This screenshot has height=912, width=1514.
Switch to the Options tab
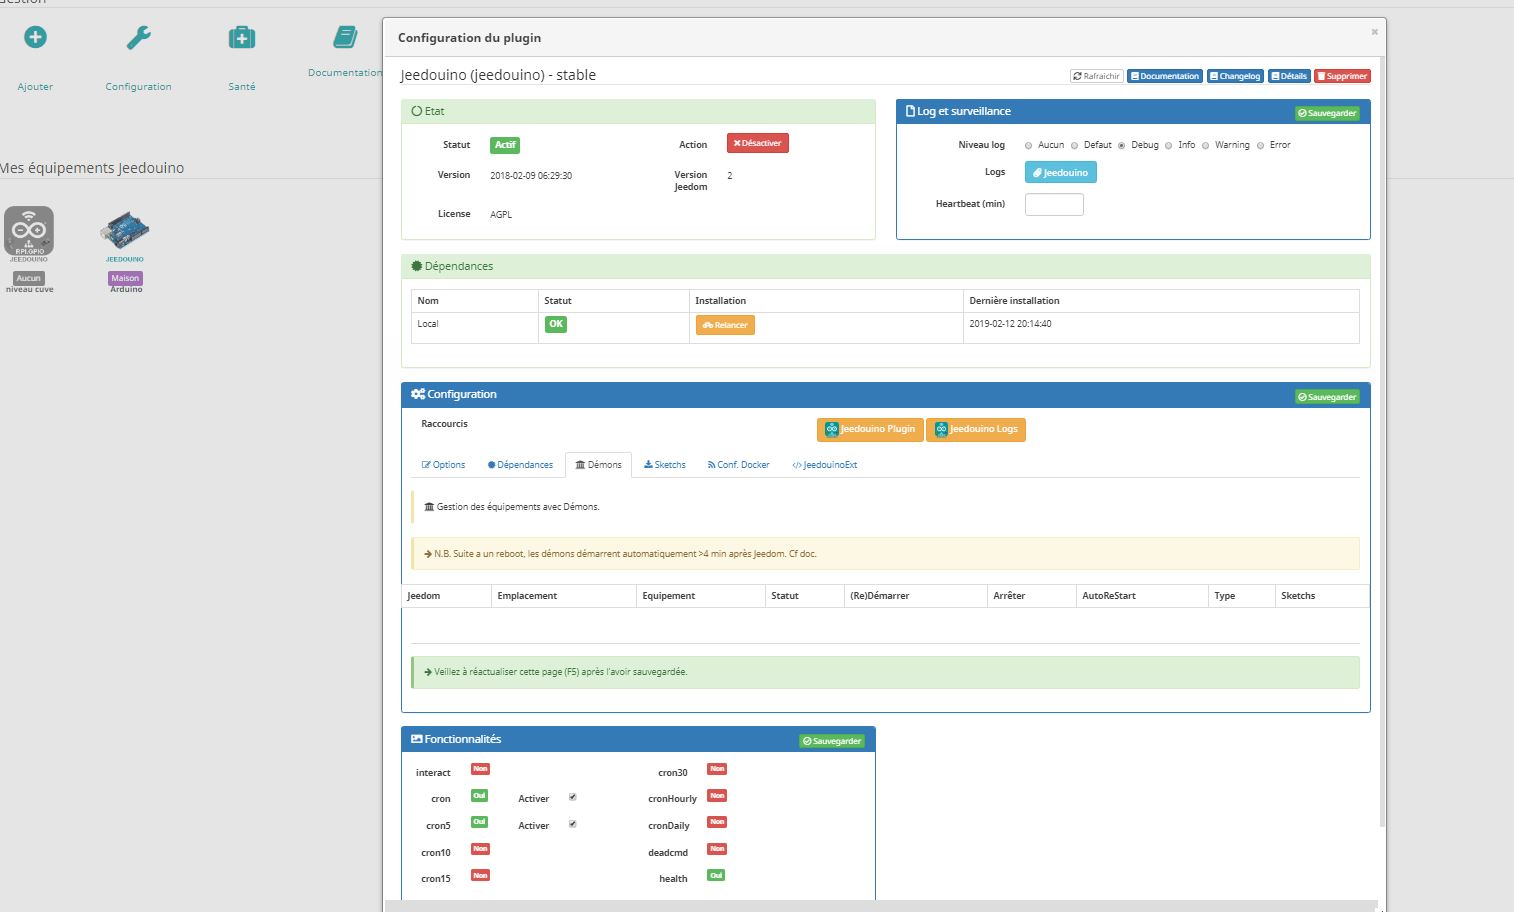pyautogui.click(x=443, y=465)
